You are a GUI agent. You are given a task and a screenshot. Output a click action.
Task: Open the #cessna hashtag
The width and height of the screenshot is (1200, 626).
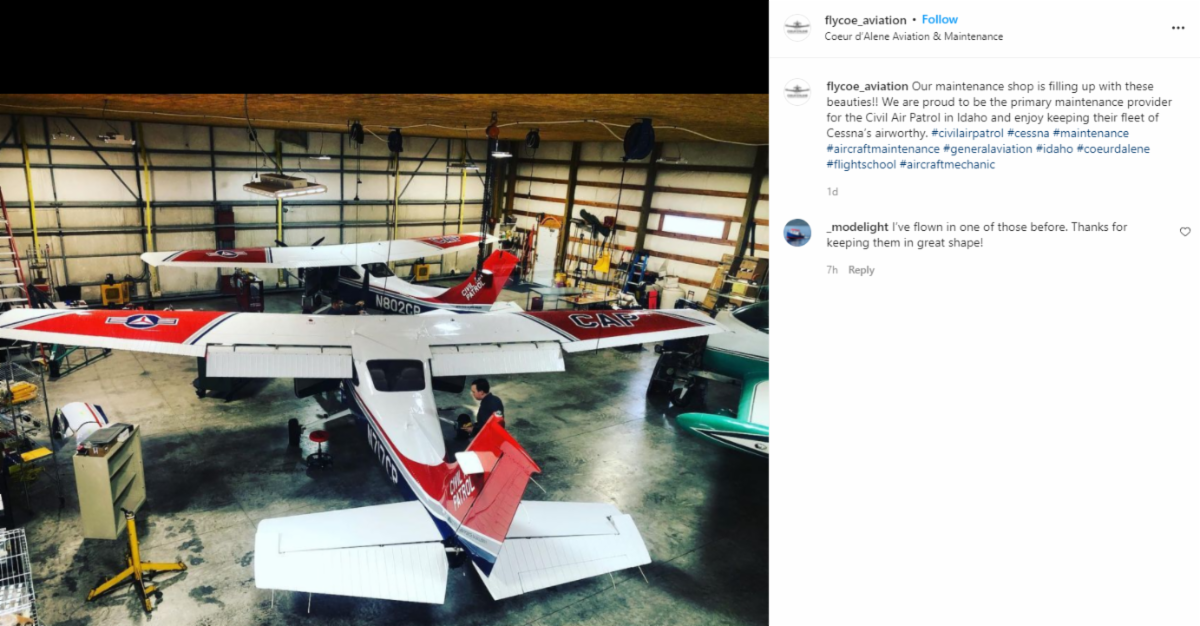click(1028, 133)
